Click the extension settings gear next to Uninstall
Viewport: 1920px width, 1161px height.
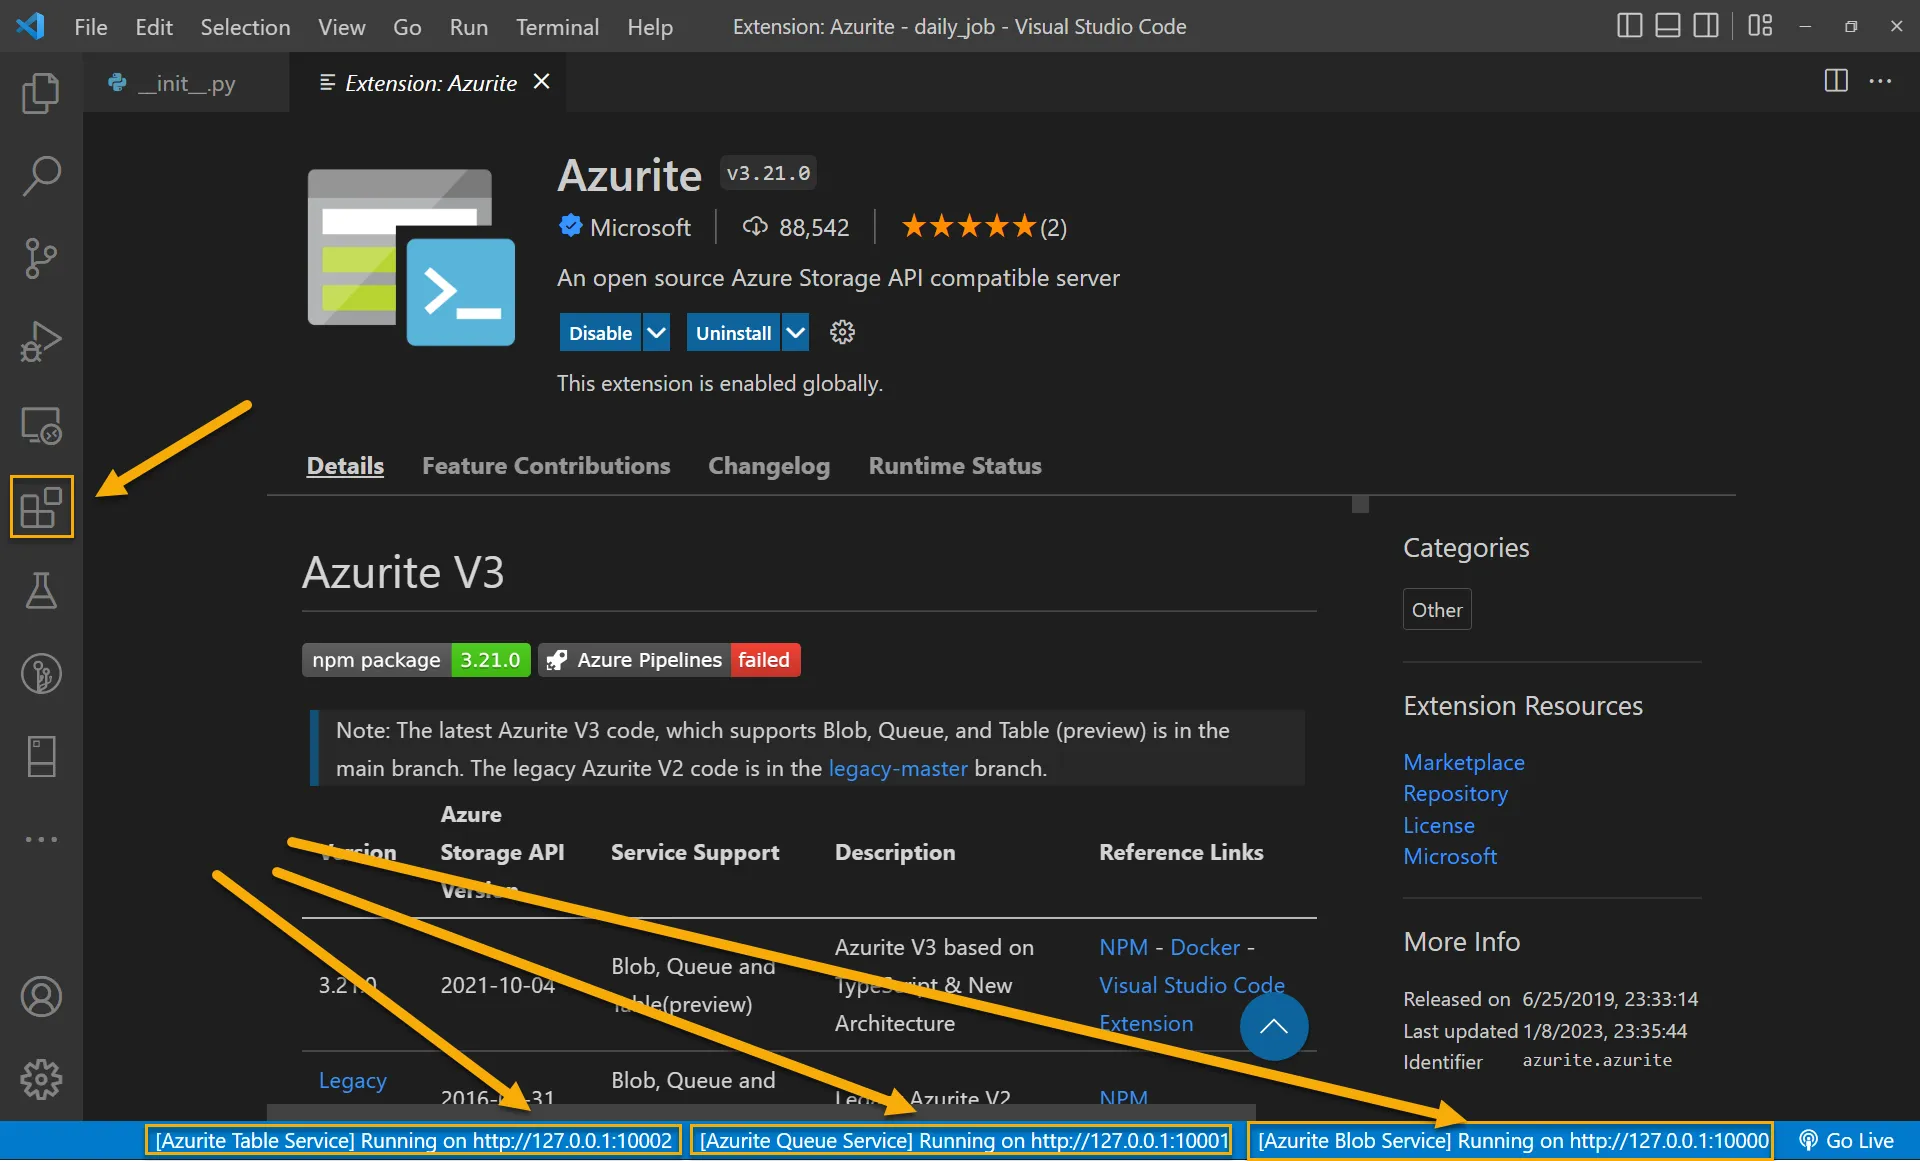842,333
